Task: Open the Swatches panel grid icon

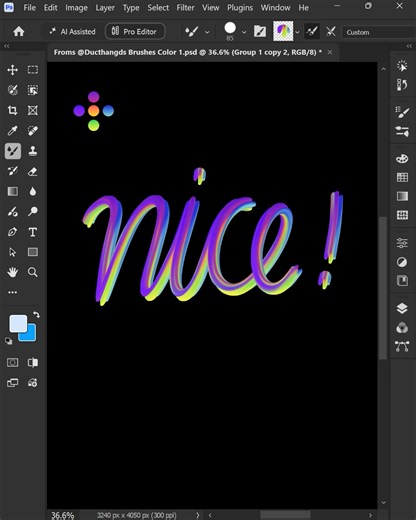Action: 402,177
